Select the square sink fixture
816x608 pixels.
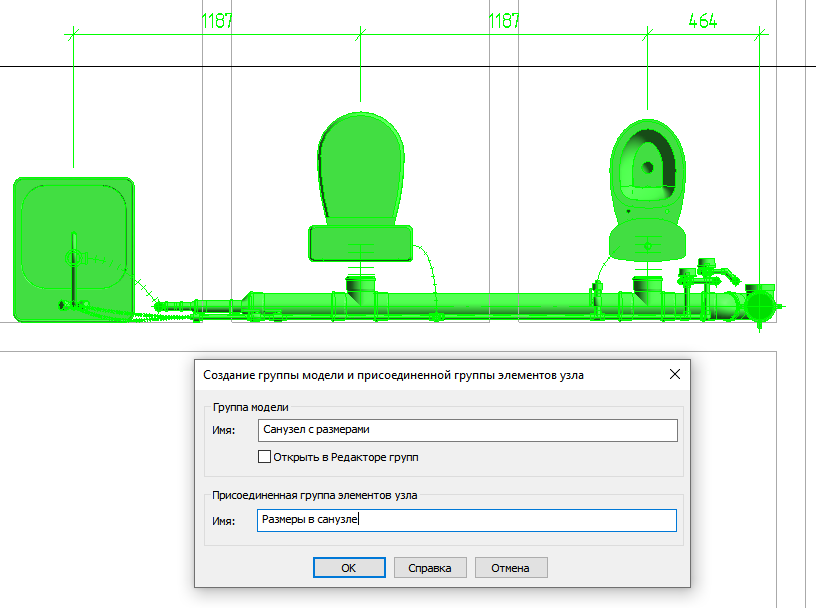click(73, 249)
